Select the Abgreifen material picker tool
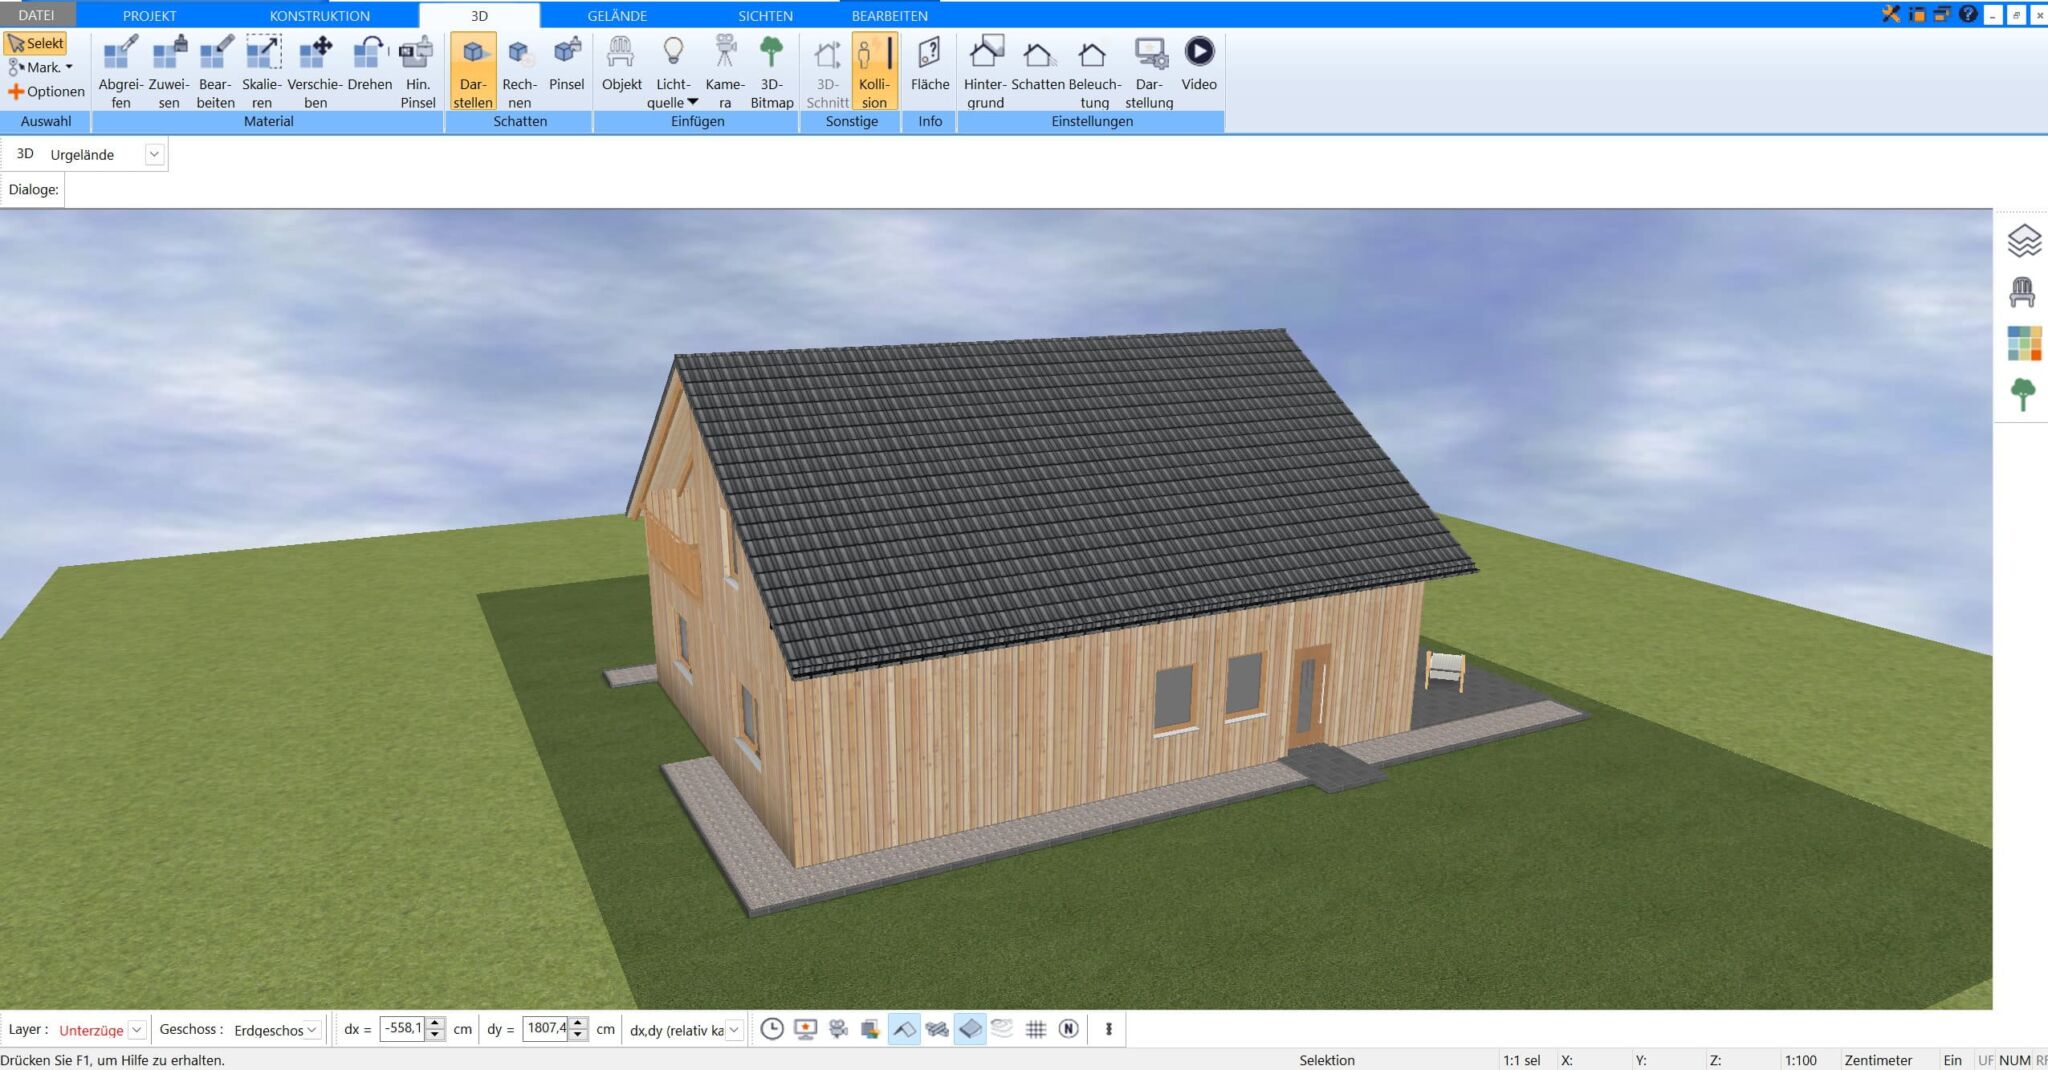Image resolution: width=2048 pixels, height=1070 pixels. tap(120, 71)
